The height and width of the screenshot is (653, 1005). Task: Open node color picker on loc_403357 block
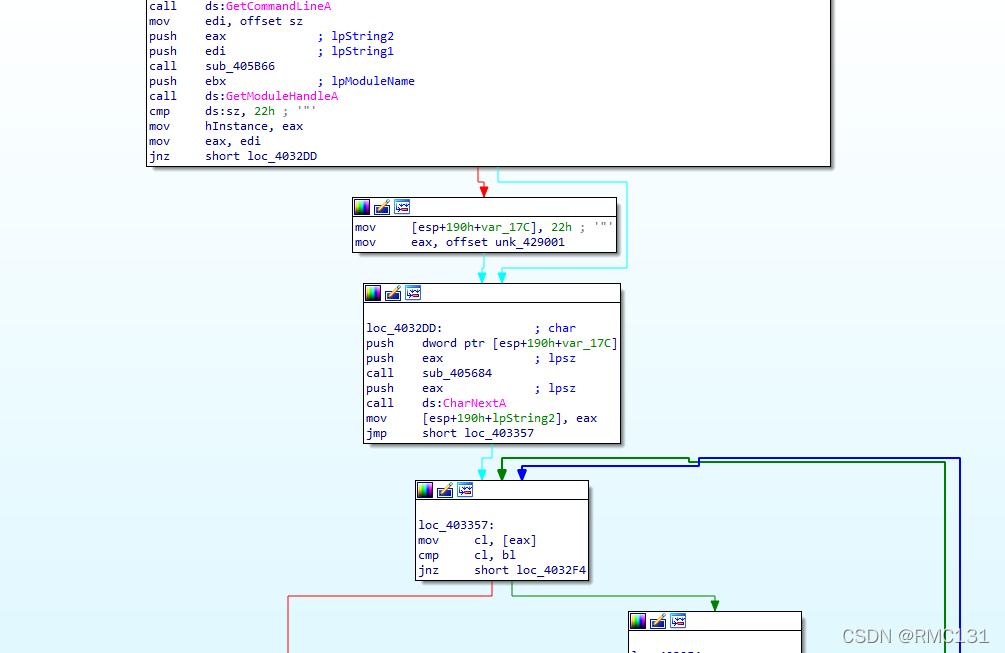click(425, 490)
